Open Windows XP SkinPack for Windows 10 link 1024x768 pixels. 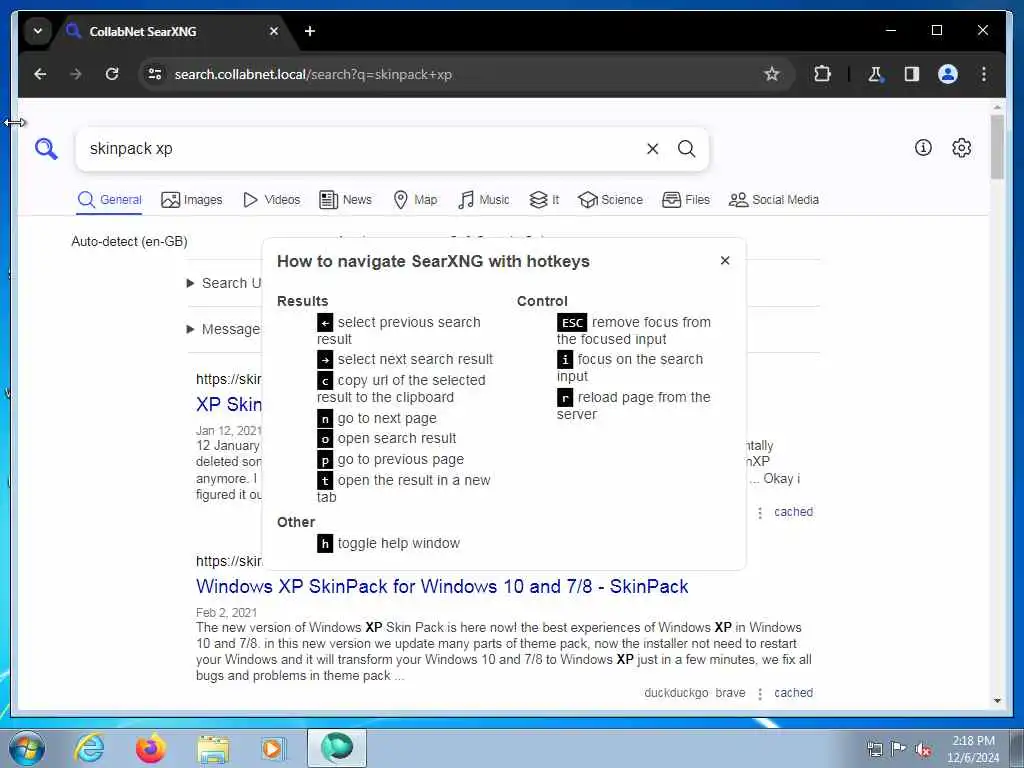tap(442, 586)
